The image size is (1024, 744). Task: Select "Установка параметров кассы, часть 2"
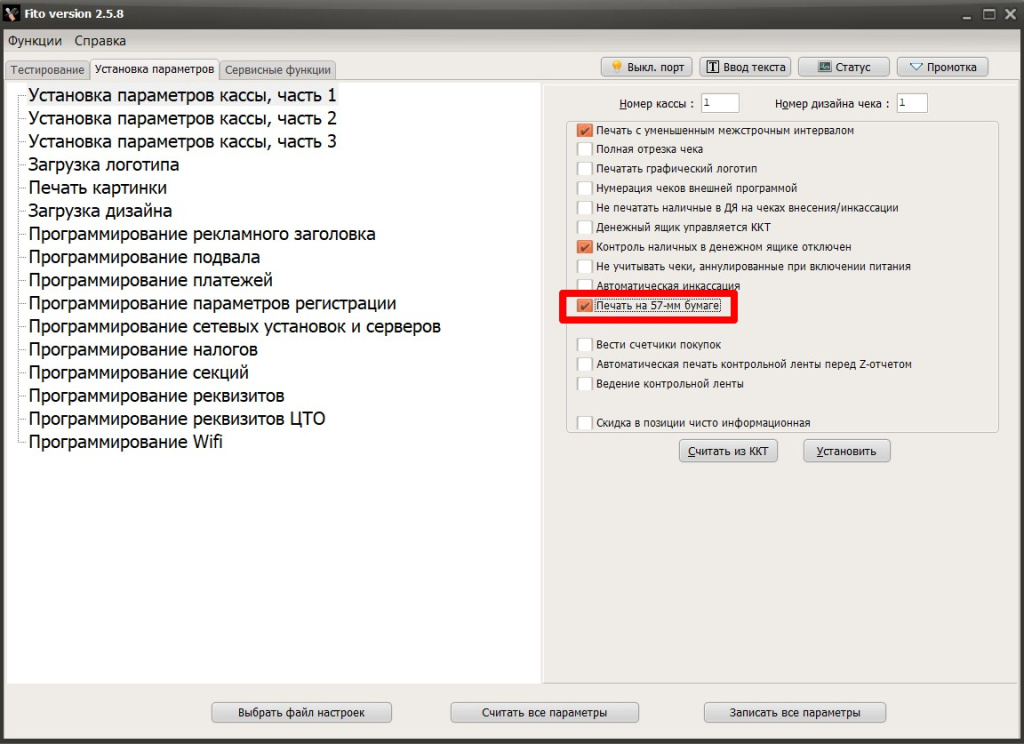coord(182,119)
